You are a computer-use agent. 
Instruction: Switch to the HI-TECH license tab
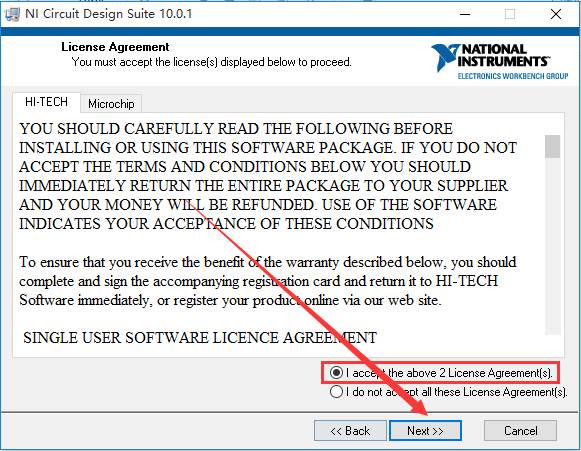point(46,102)
